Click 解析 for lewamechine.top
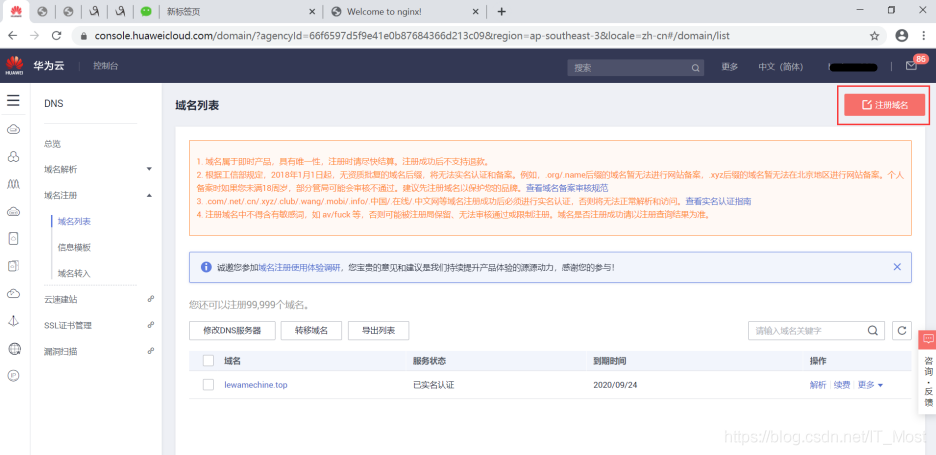The height and width of the screenshot is (455, 936). (818, 385)
